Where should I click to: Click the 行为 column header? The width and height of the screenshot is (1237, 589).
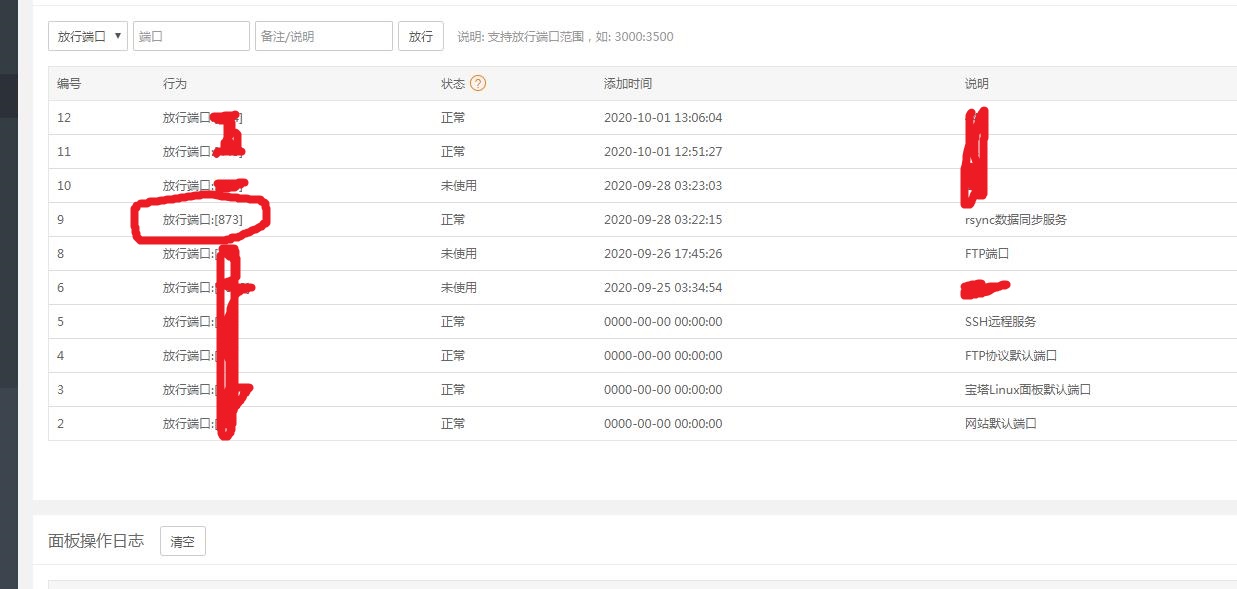[x=175, y=83]
